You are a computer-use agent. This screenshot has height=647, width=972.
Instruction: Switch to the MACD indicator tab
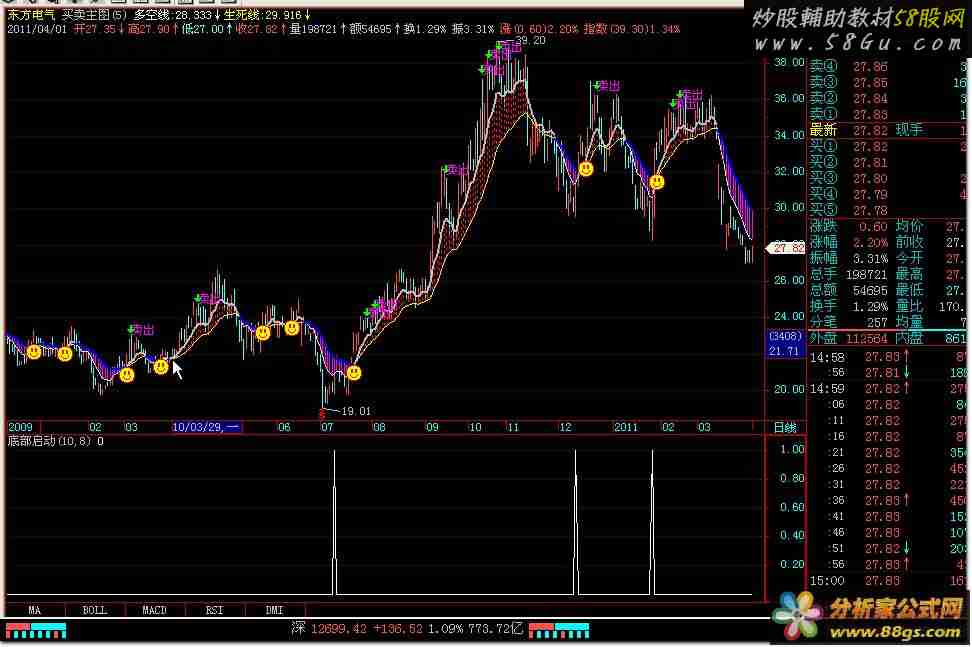click(x=154, y=610)
